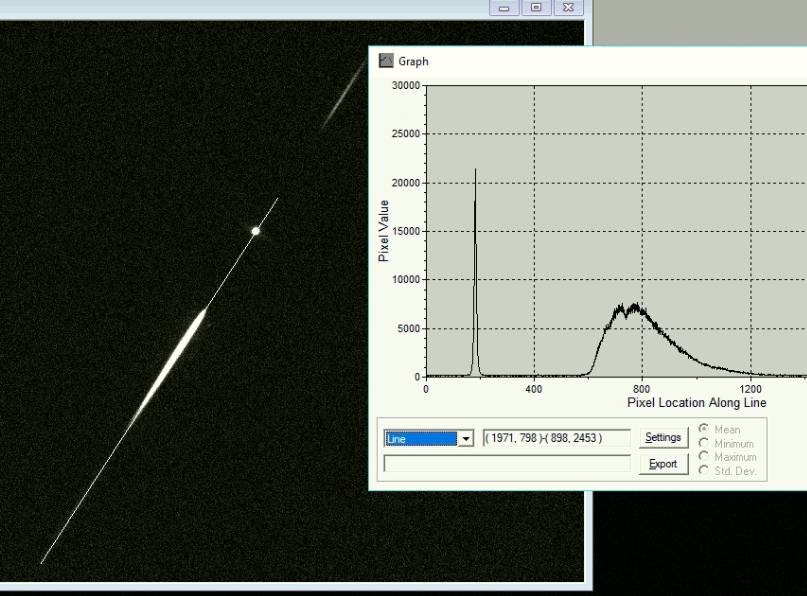Click the 15000 y-axis tick label
Viewport: 807px width, 596px height.
(406, 231)
